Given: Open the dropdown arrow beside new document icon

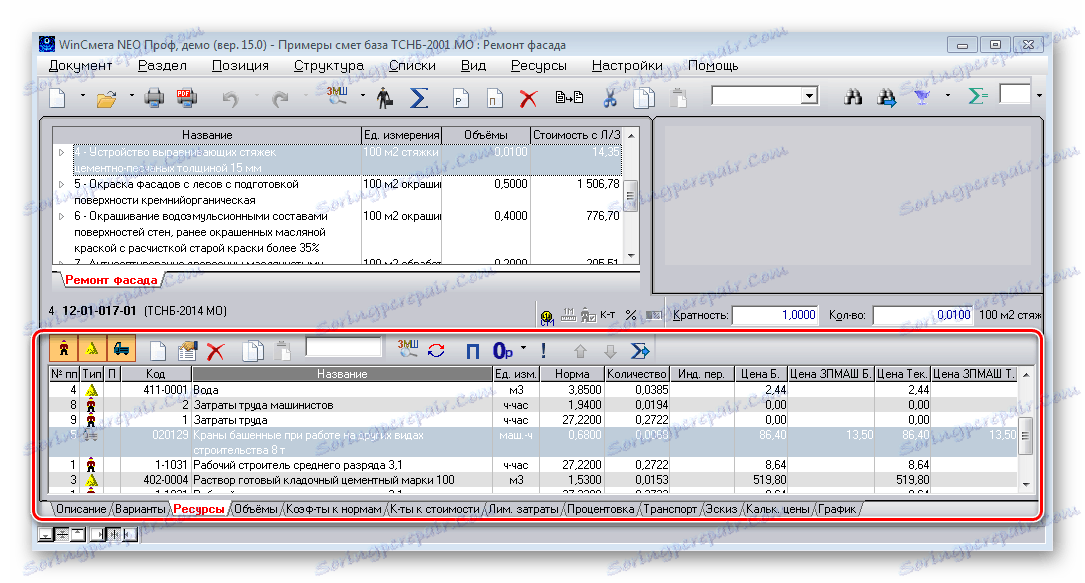Looking at the screenshot, I should 82,95.
